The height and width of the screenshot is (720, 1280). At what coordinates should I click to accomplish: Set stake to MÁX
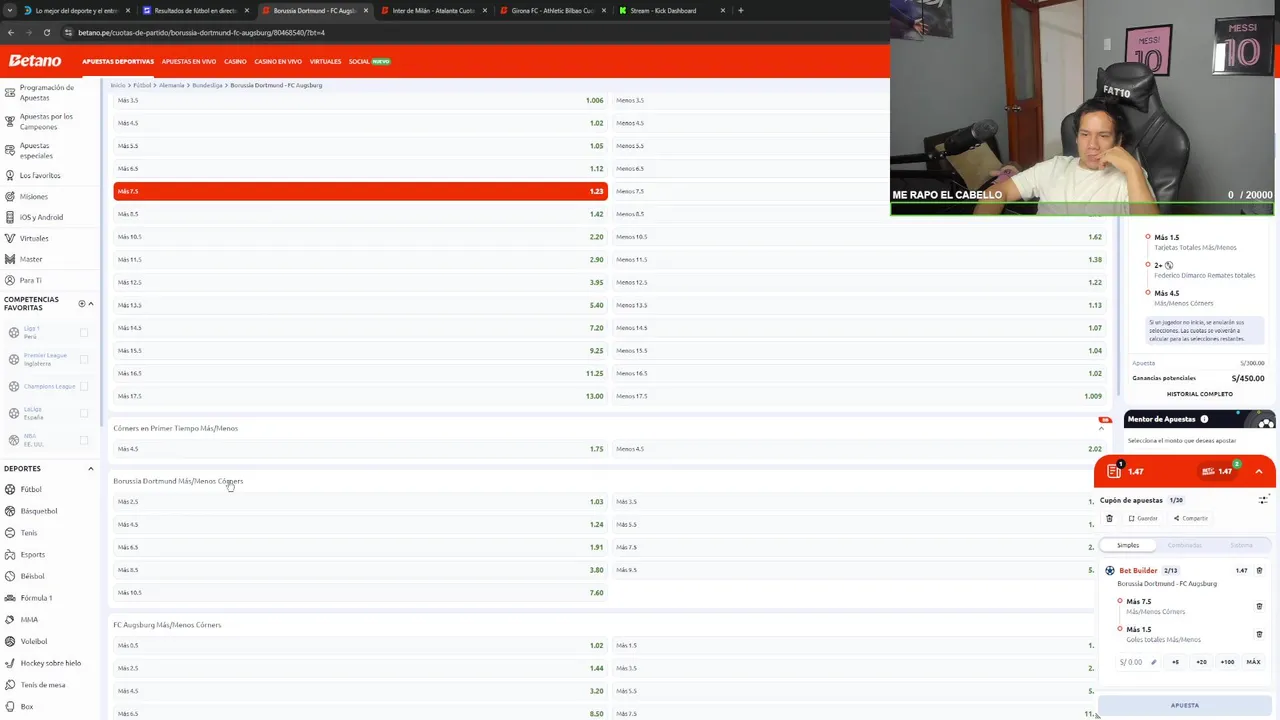[1253, 662]
